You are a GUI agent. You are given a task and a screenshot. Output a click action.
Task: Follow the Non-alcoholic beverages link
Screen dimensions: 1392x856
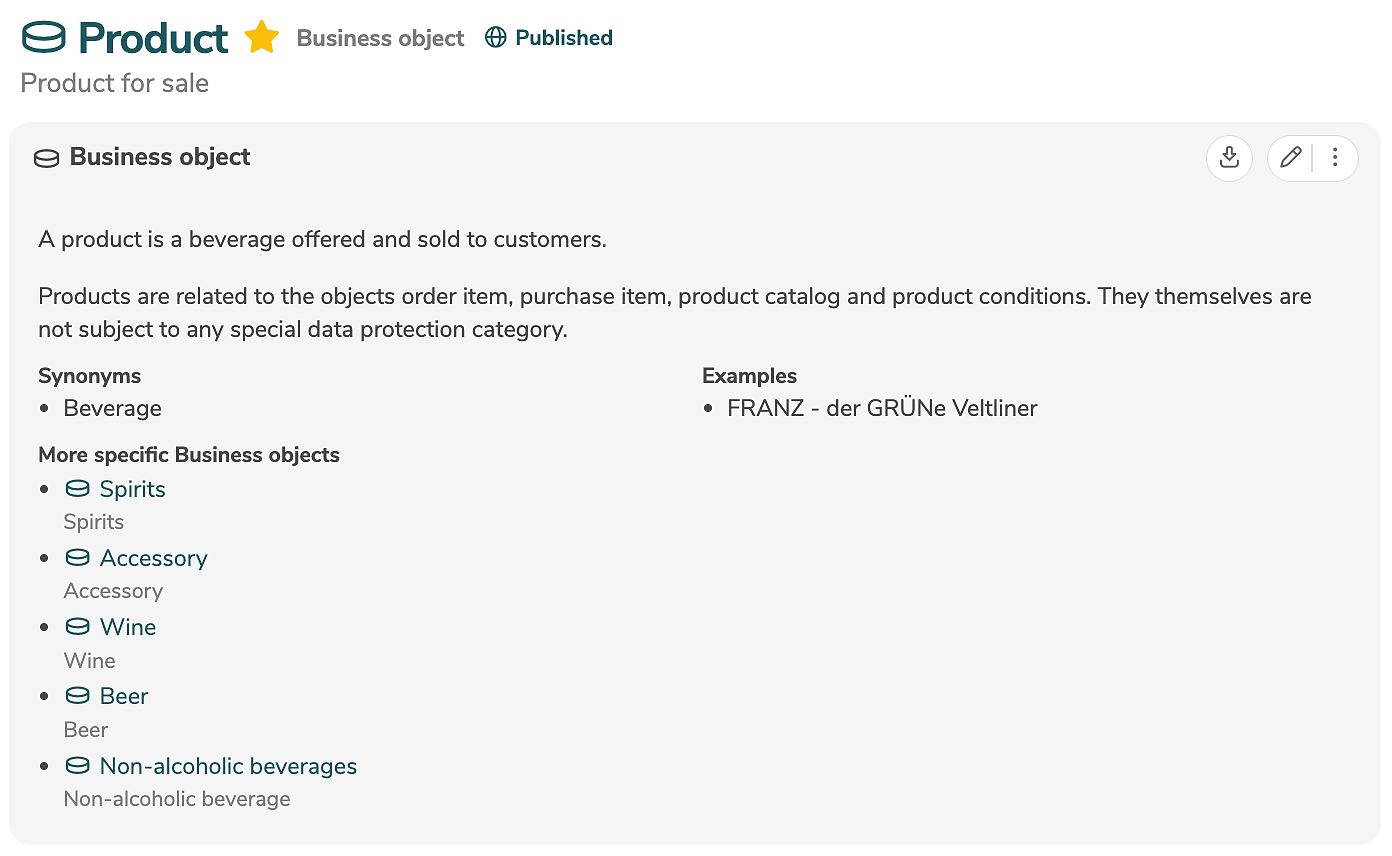tap(228, 766)
